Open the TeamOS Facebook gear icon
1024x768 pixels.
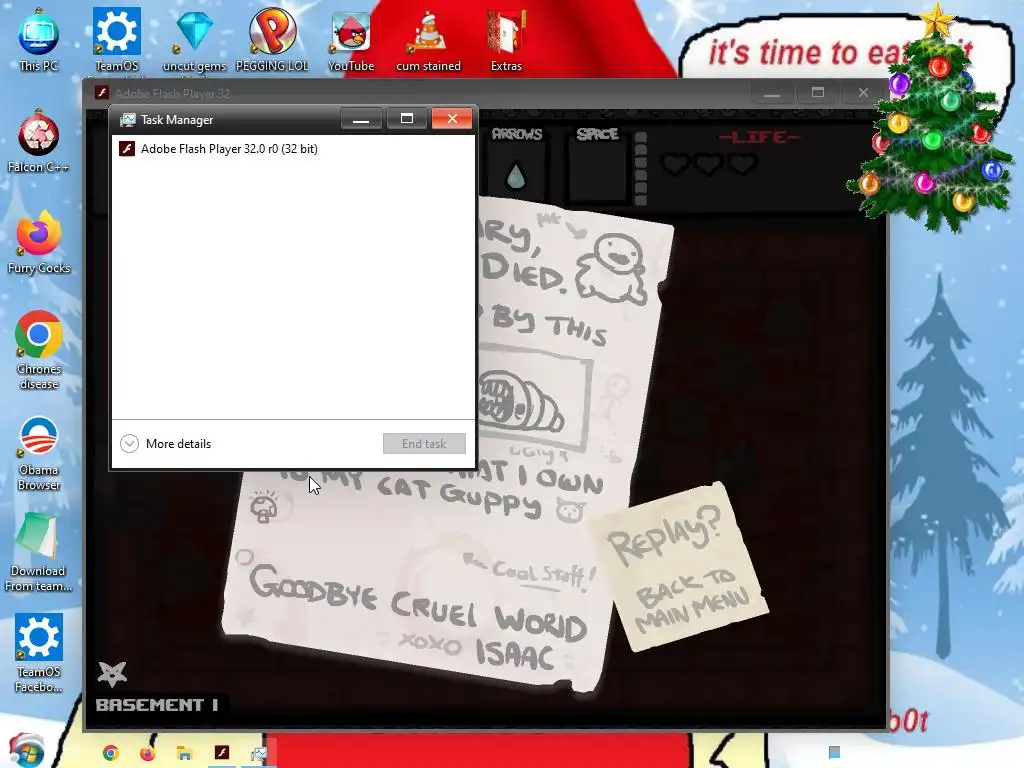coord(39,653)
